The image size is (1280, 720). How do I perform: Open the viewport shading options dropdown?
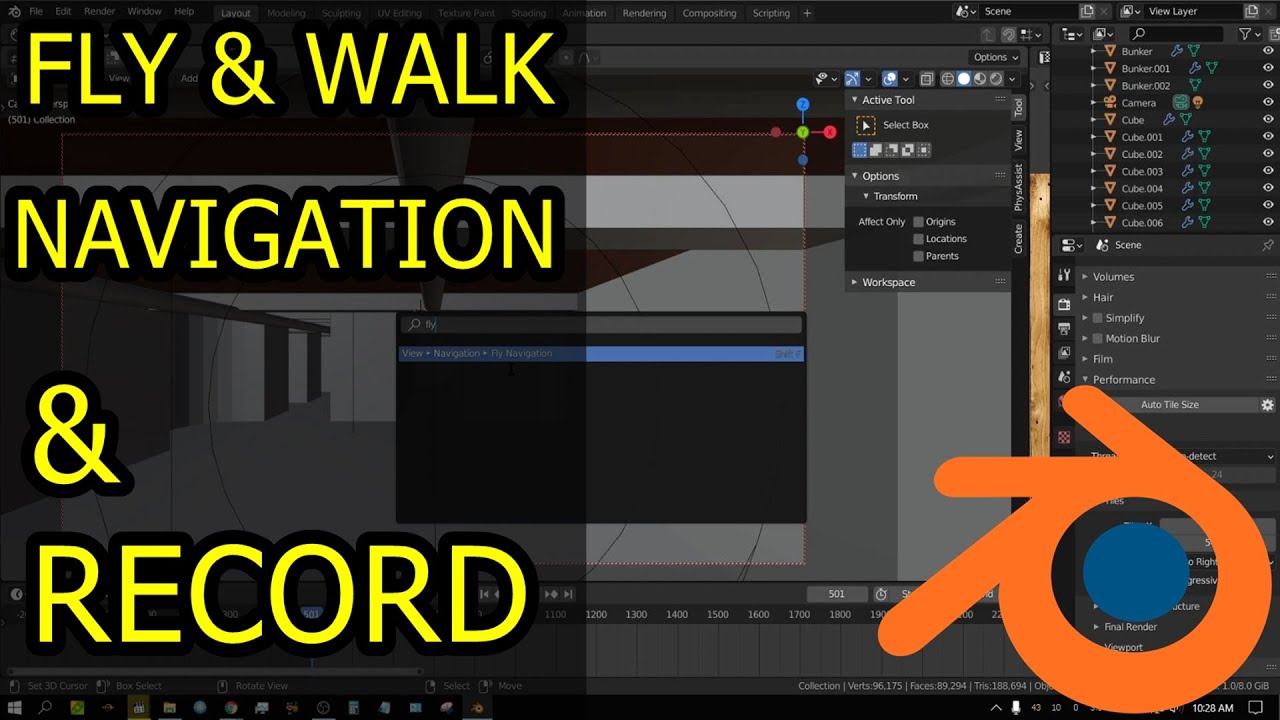pyautogui.click(x=1012, y=79)
